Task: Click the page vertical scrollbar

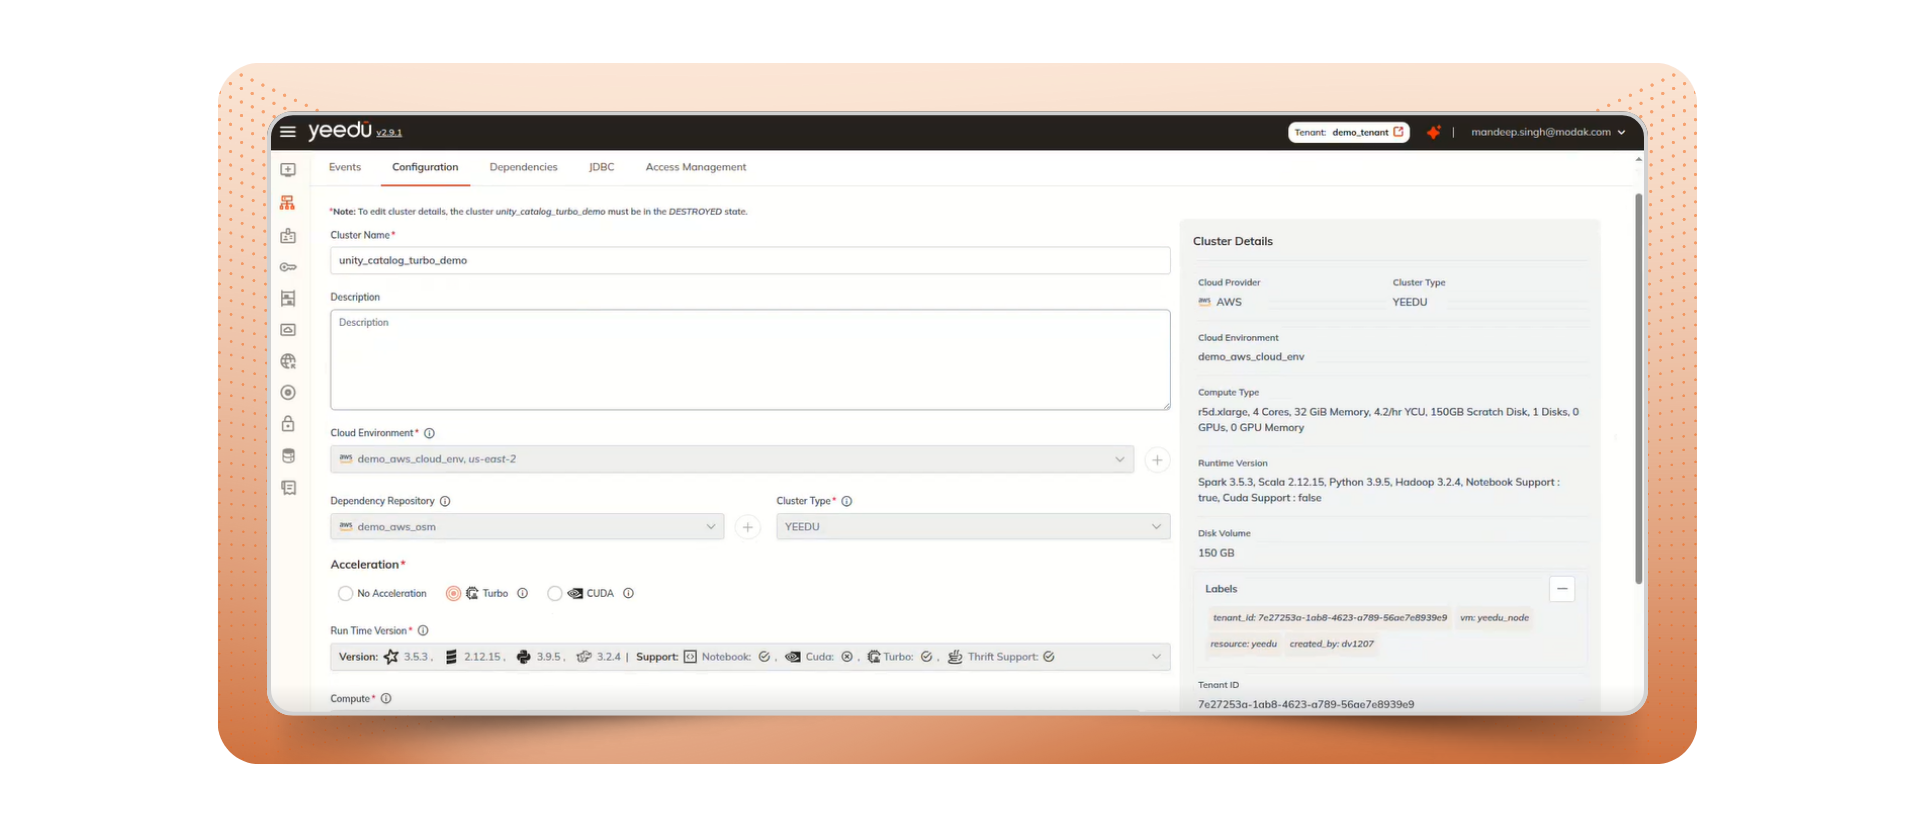Action: (1638, 388)
